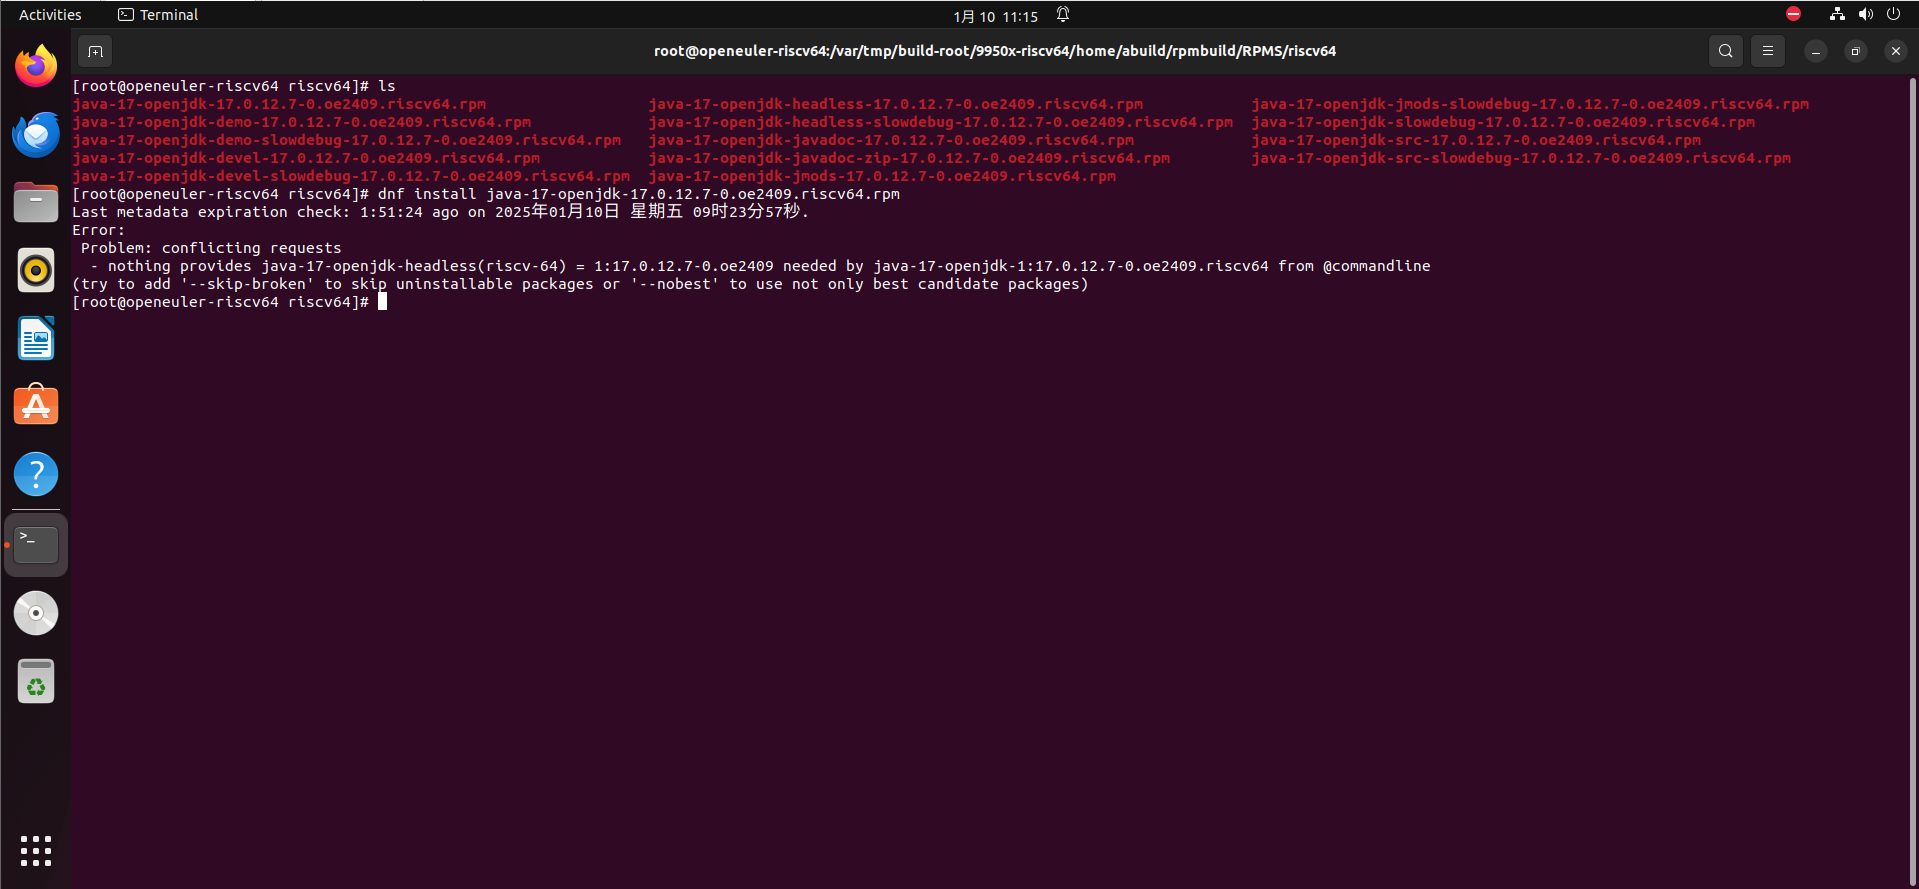Launch LibreOffice Writer from the dock
Screen dimensions: 1919x889
click(36, 338)
